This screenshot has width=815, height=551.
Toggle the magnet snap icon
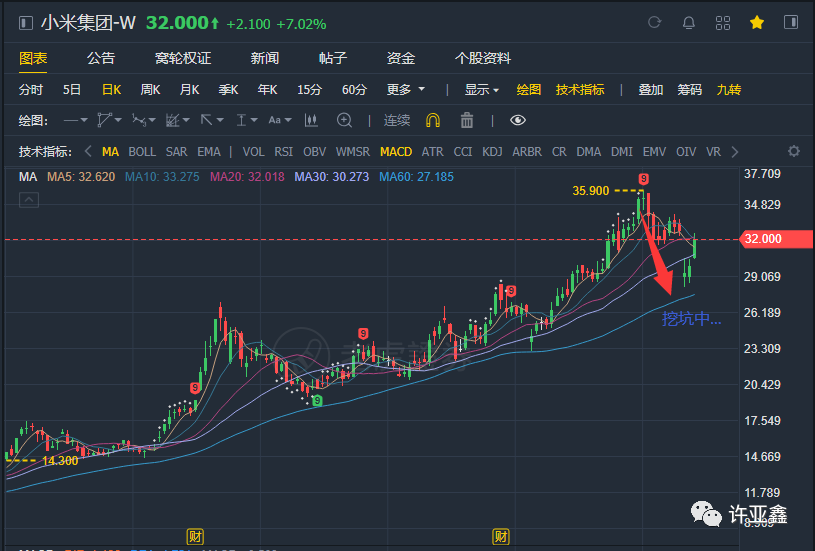(x=433, y=121)
